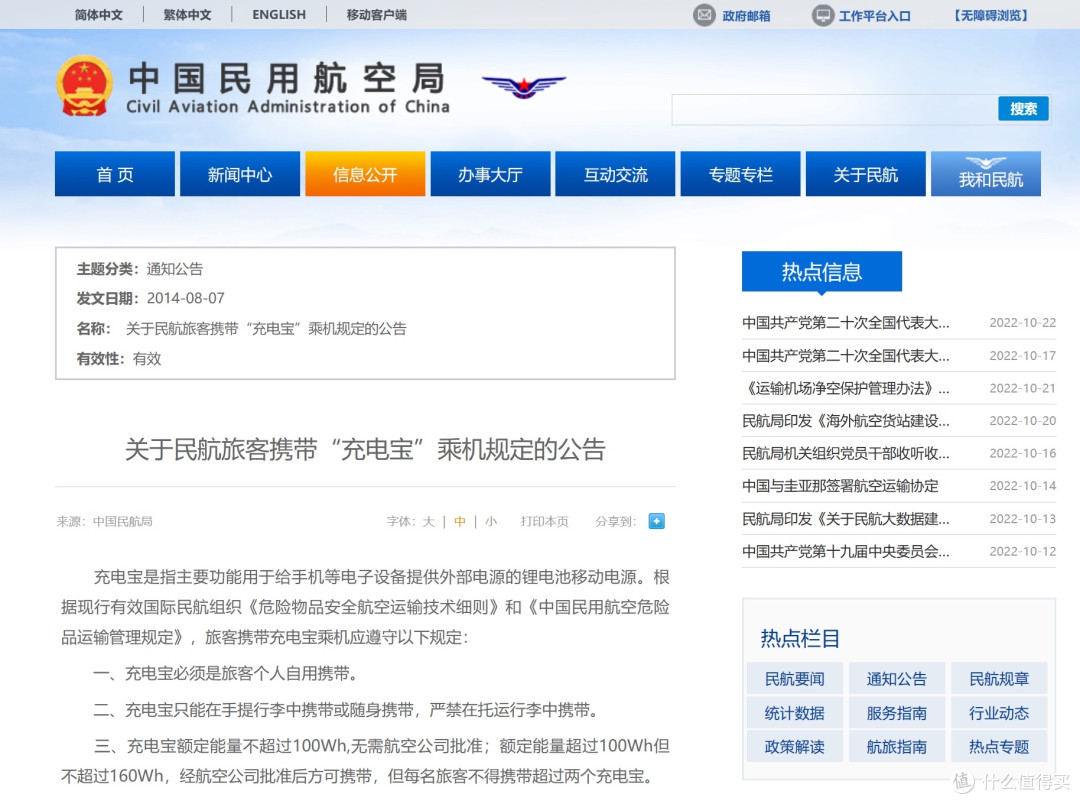Switch language to 简体中文

pyautogui.click(x=98, y=14)
